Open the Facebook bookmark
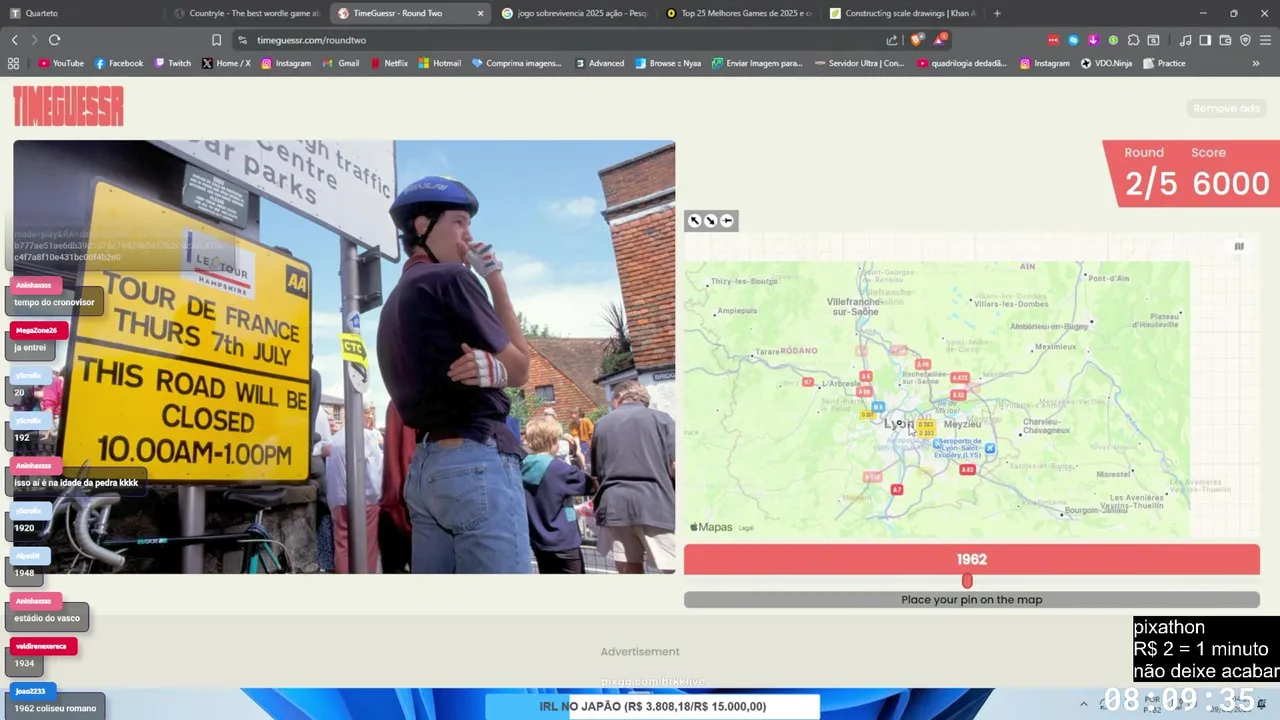Screen dimensions: 1280x720 point(119,63)
